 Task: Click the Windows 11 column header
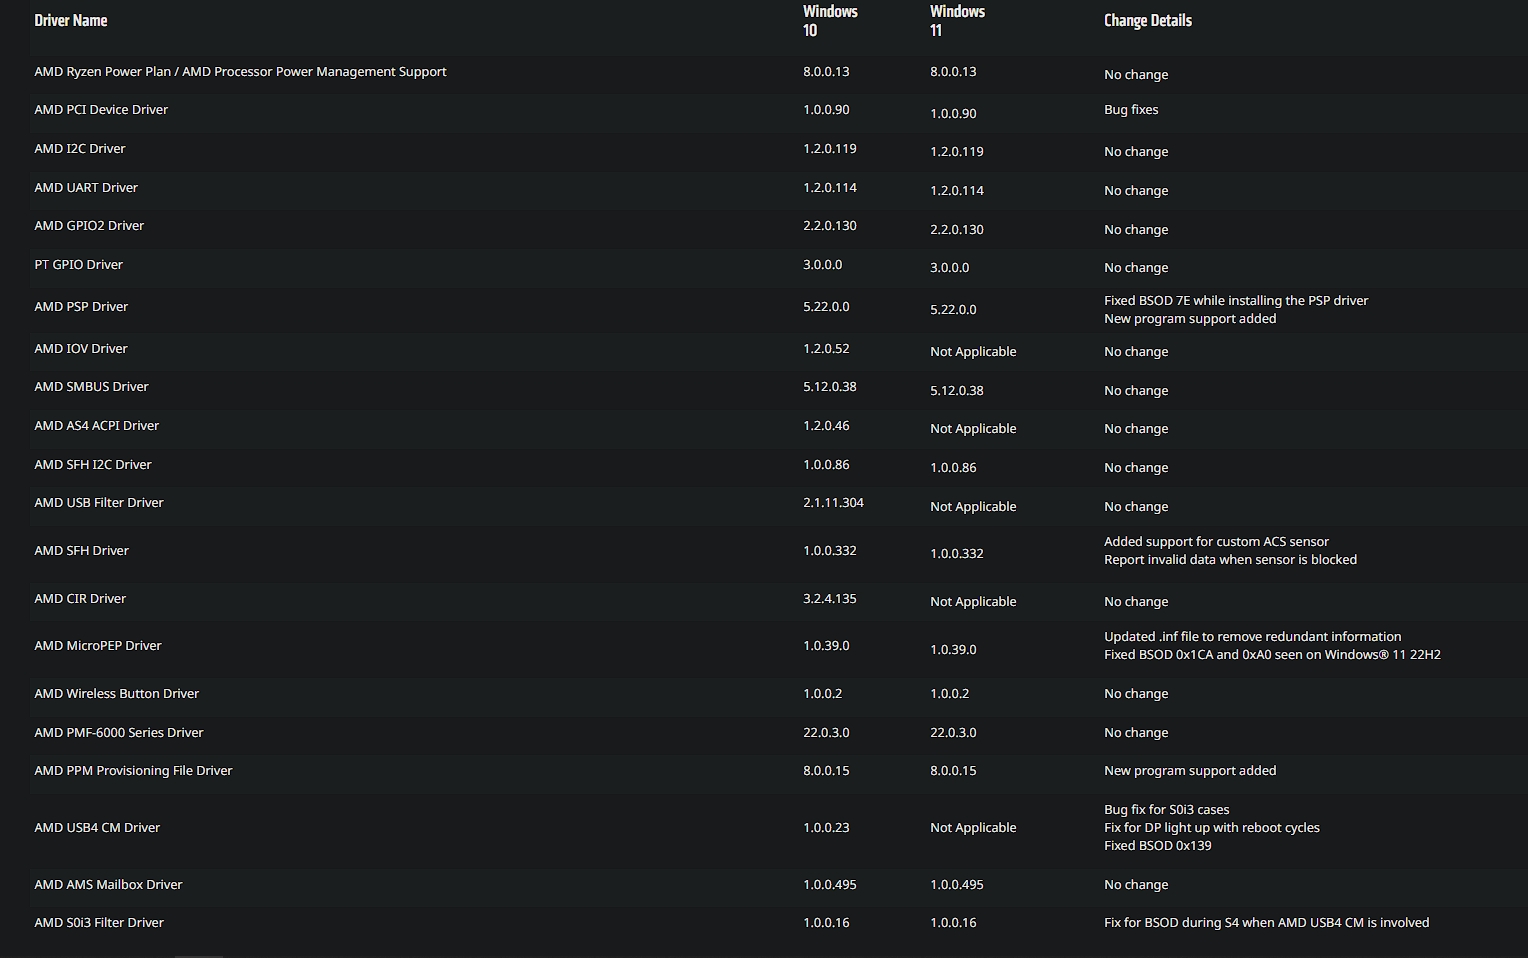(957, 21)
